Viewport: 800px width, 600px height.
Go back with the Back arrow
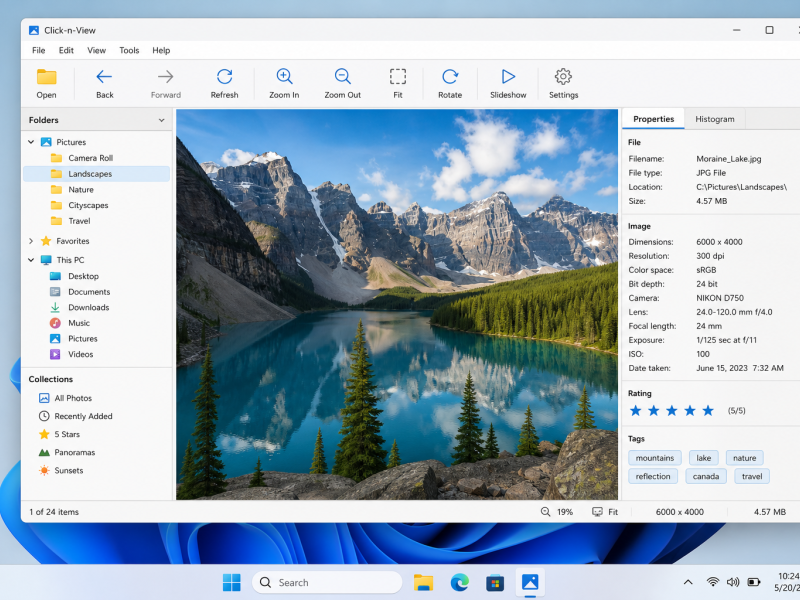click(105, 84)
